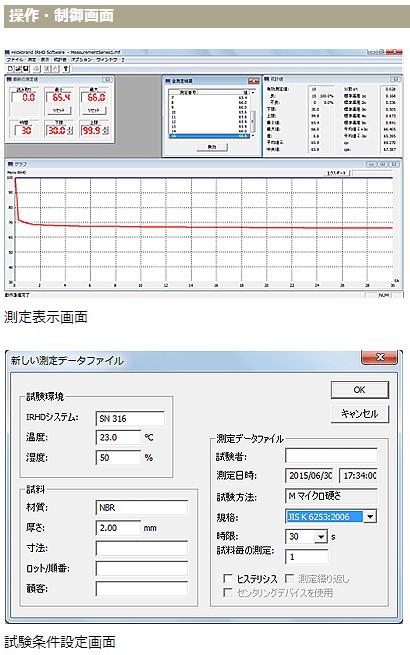Toggle the 測定繰り返し checkbox
This screenshot has width=410, height=655.
[x=289, y=579]
